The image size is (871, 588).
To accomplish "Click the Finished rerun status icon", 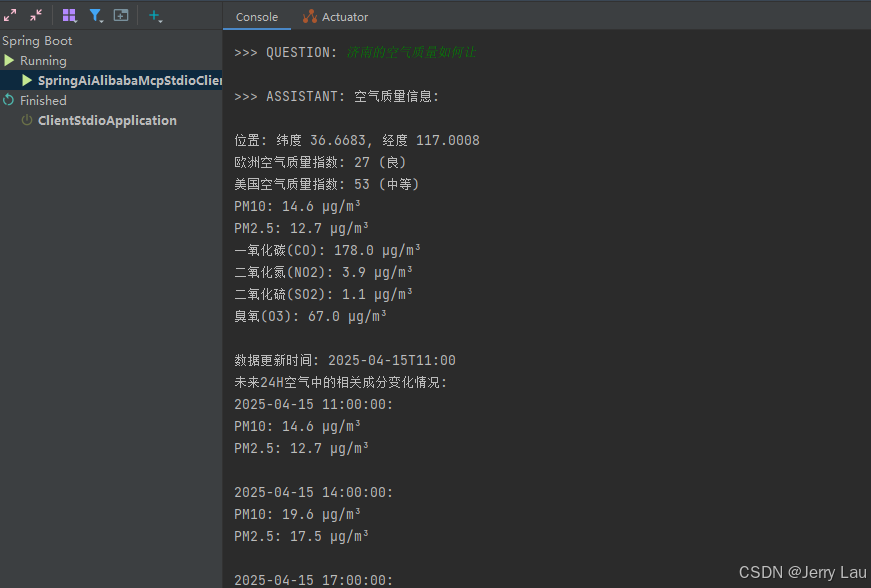I will pos(8,100).
